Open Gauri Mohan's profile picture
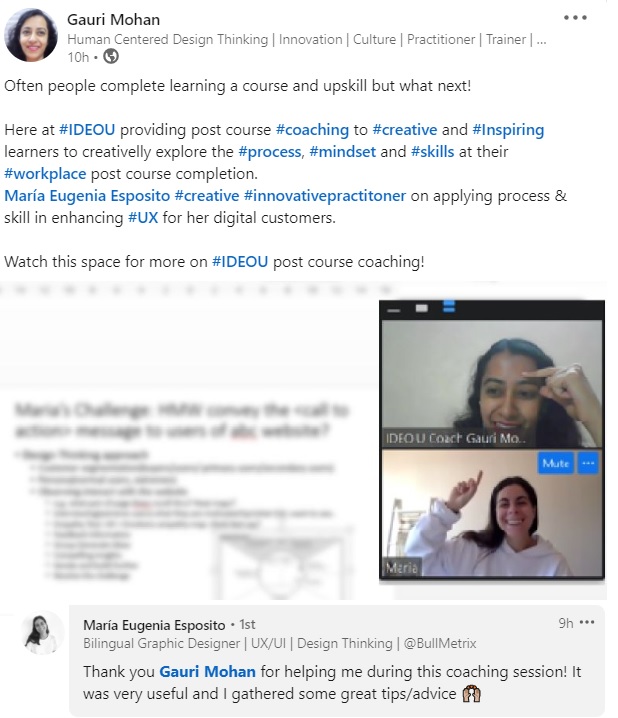618x718 pixels. coord(31,35)
